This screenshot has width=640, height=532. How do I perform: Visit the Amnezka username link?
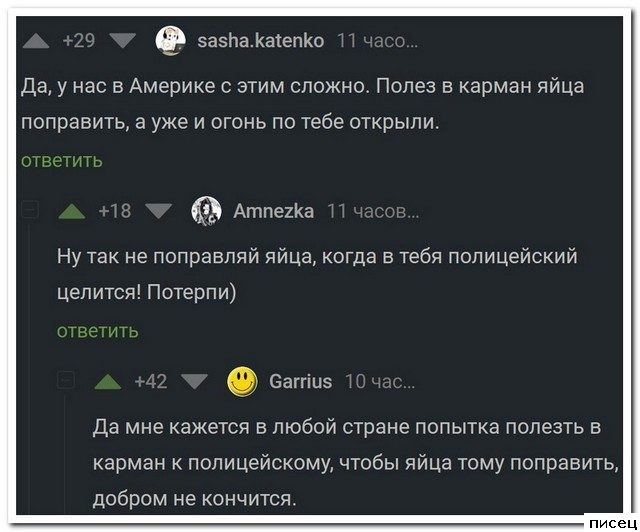(x=273, y=211)
